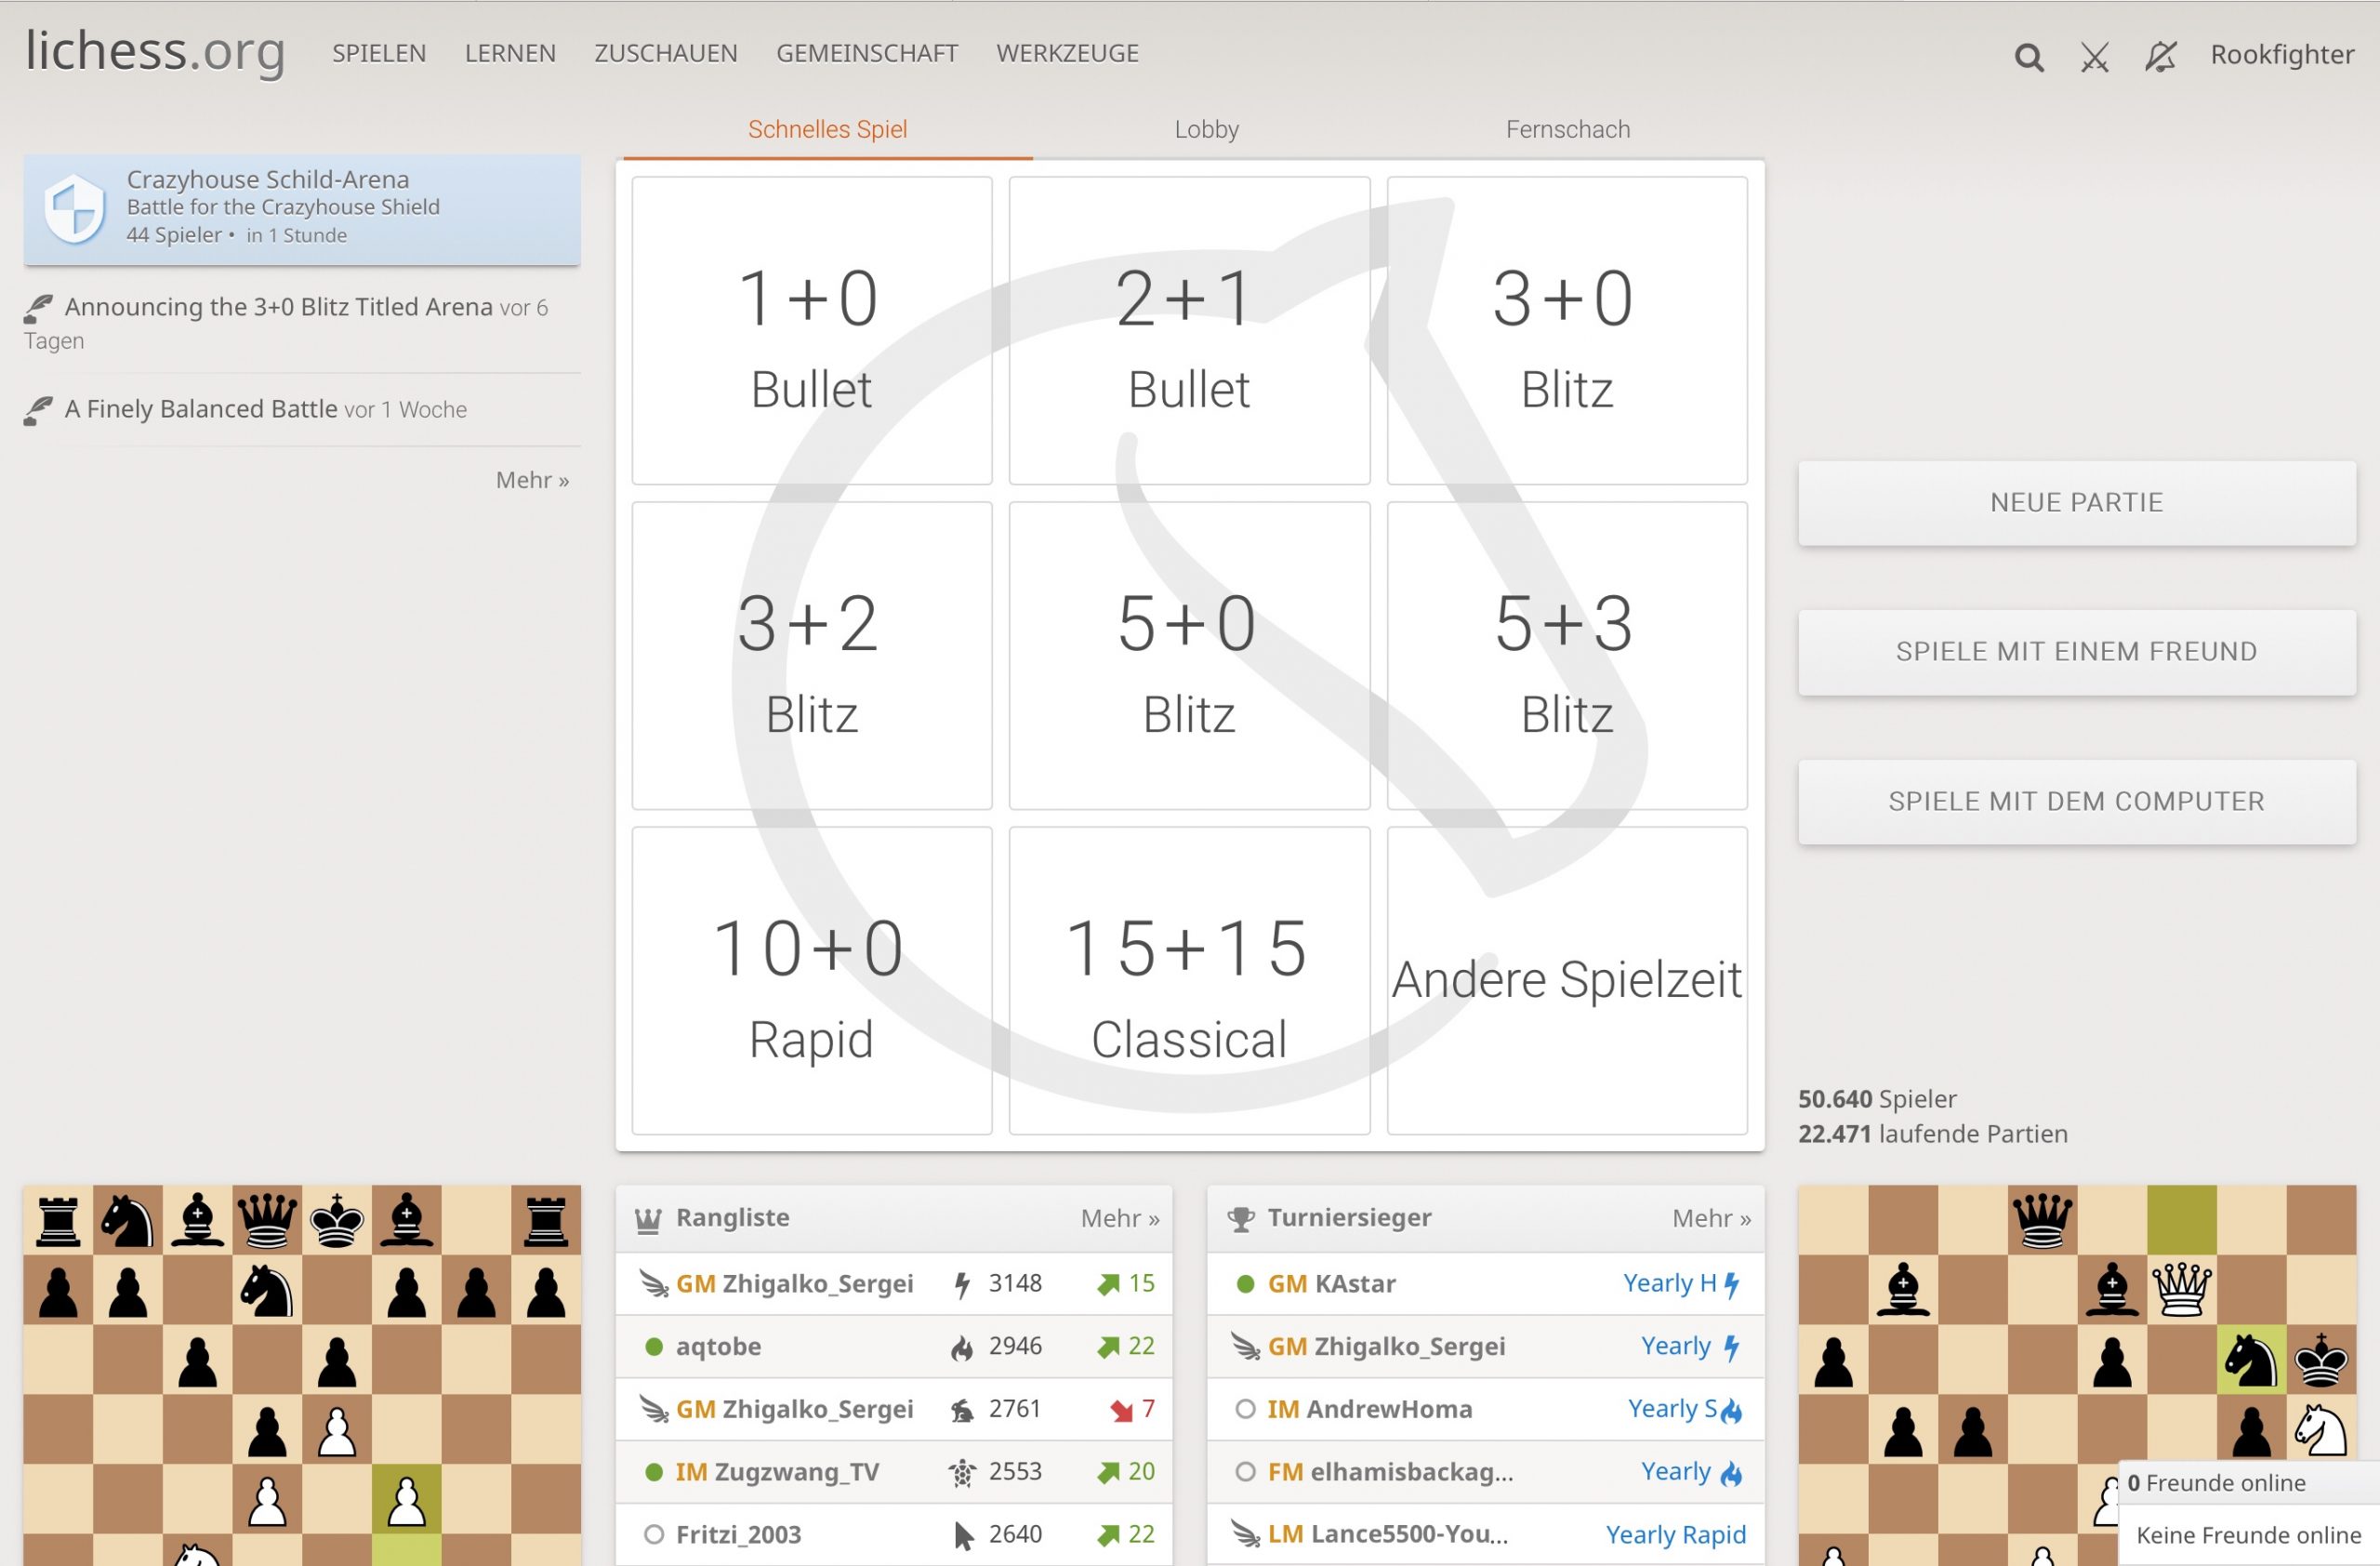Click SPIELE MIT DEM COMPUTER button
Image resolution: width=2380 pixels, height=1566 pixels.
point(2076,802)
